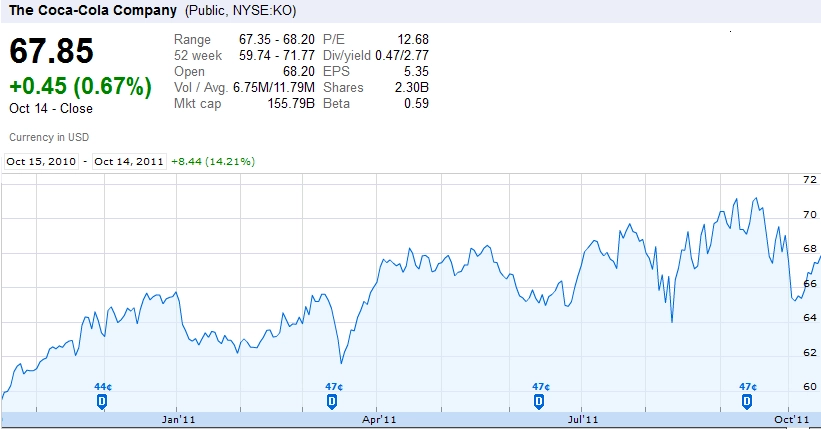Click the Shares value 2.30B

[412, 87]
